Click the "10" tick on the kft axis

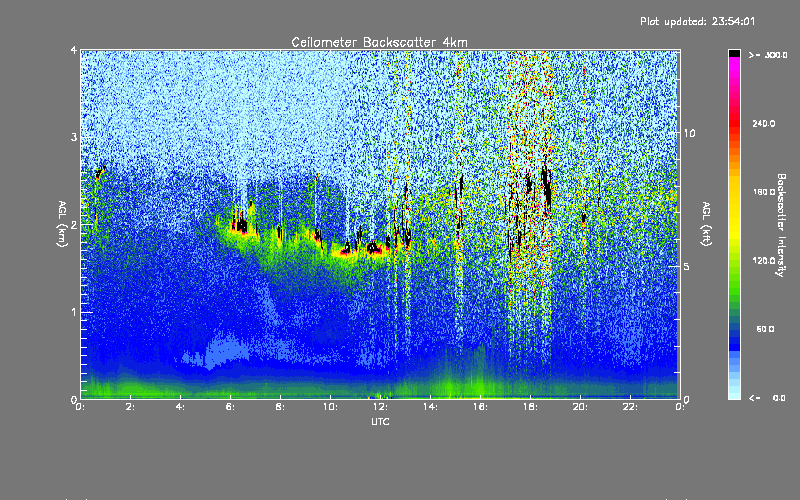point(689,133)
